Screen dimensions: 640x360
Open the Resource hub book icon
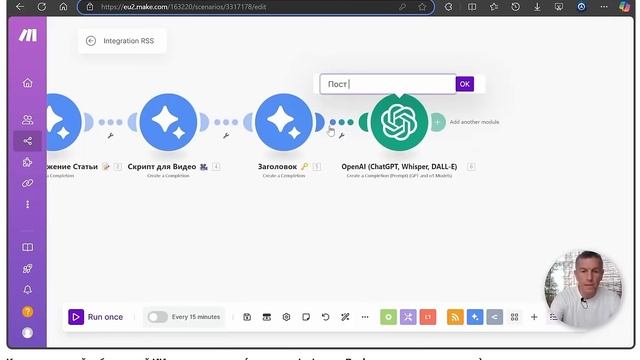pyautogui.click(x=27, y=247)
